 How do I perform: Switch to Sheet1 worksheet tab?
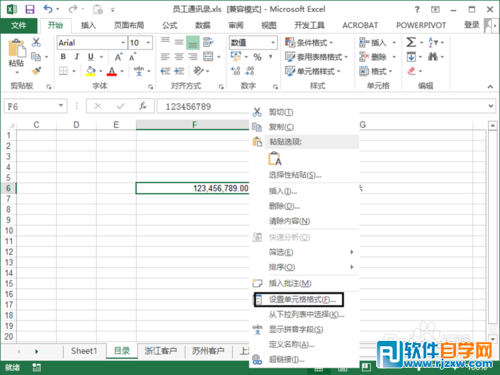pyautogui.click(x=84, y=351)
